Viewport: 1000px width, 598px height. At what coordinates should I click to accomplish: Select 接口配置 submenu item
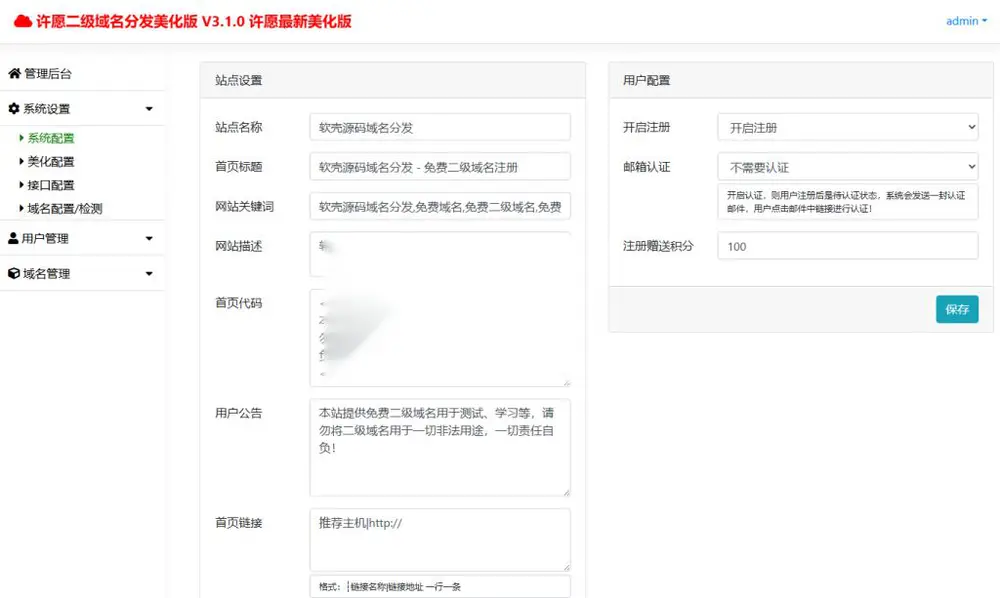click(x=50, y=185)
